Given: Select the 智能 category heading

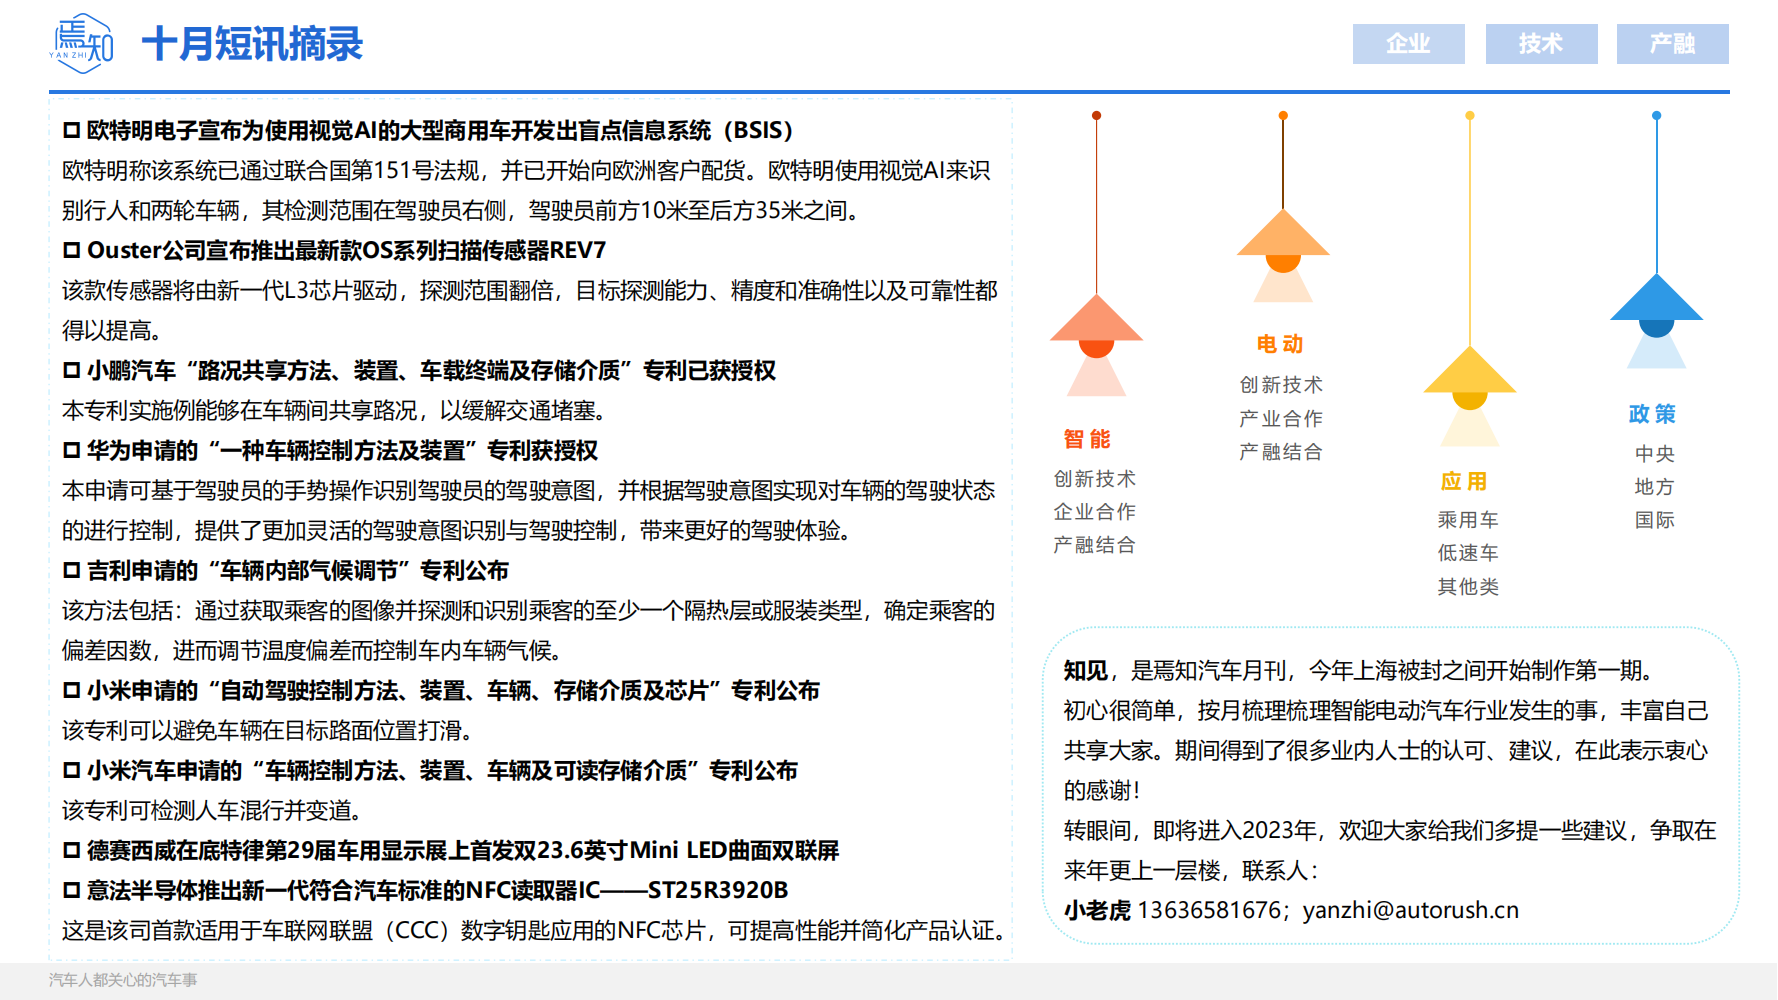Looking at the screenshot, I should [x=1087, y=439].
